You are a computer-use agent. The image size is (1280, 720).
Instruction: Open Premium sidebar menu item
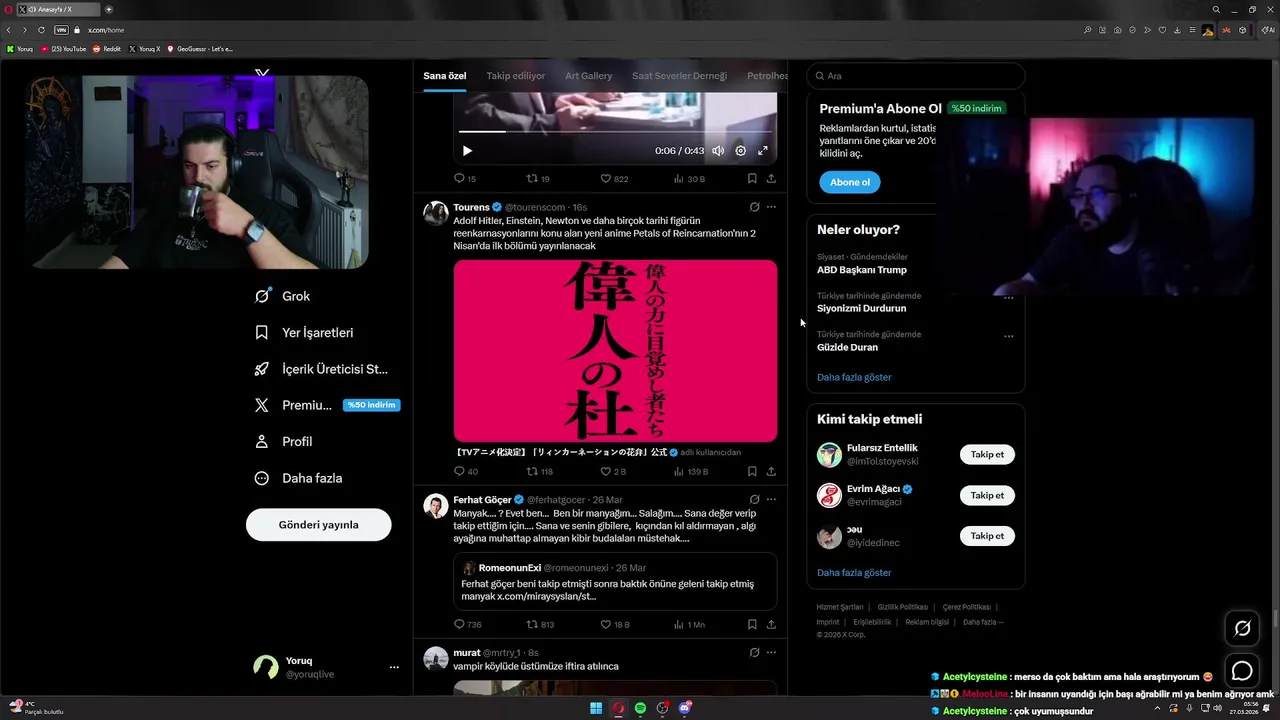click(x=326, y=405)
